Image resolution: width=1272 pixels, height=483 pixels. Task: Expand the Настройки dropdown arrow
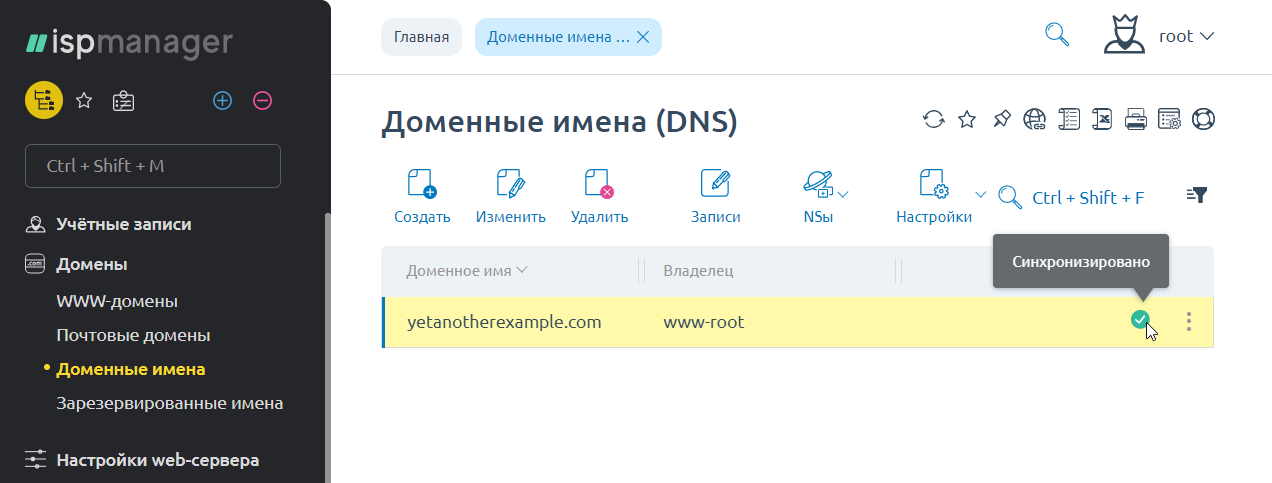[x=981, y=194]
